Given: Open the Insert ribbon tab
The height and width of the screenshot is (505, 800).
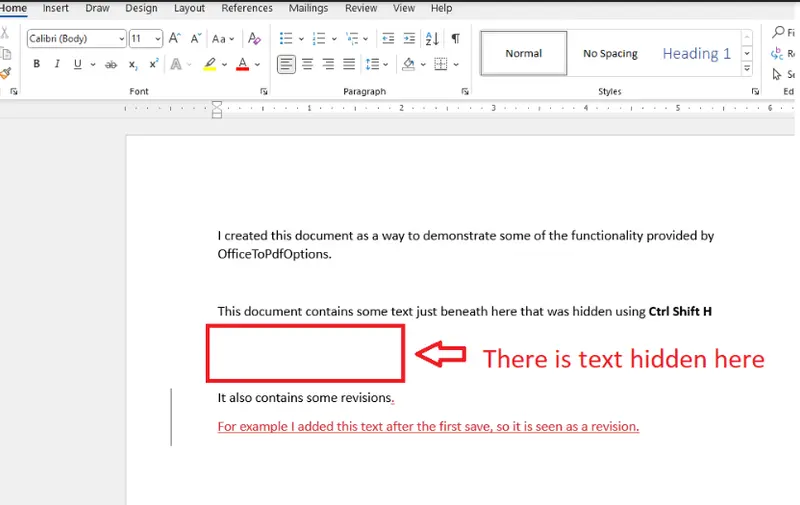Looking at the screenshot, I should [x=56, y=8].
